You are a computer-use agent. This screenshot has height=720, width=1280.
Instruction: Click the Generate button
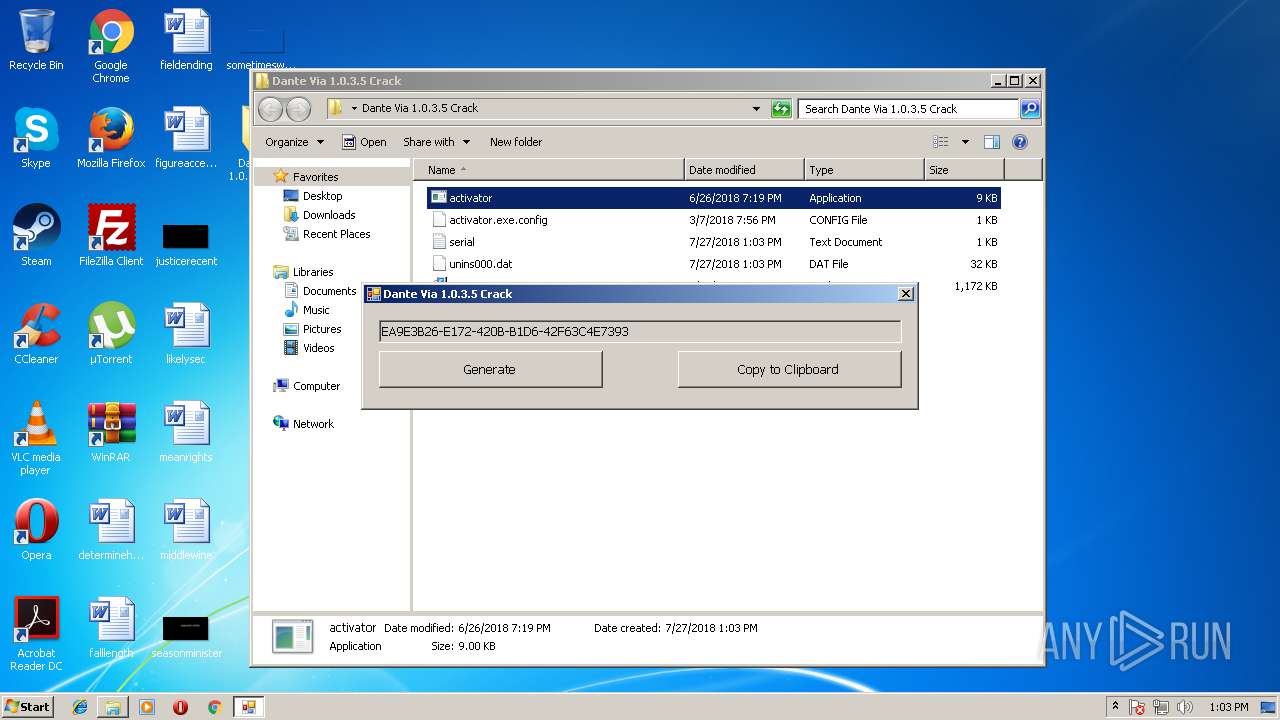[490, 369]
